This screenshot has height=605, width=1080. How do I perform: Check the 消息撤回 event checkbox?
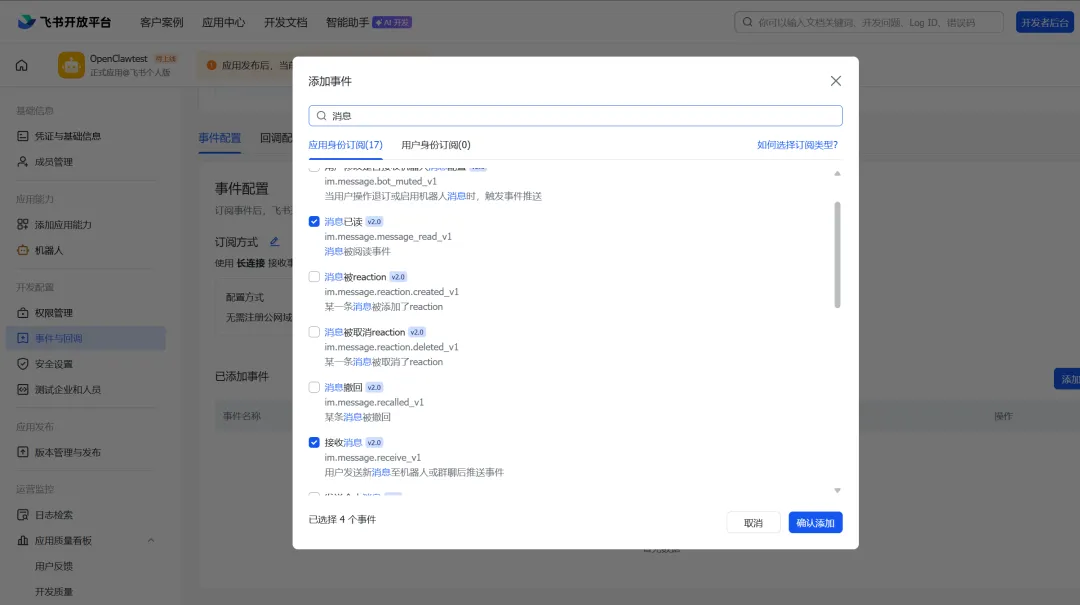(x=314, y=387)
